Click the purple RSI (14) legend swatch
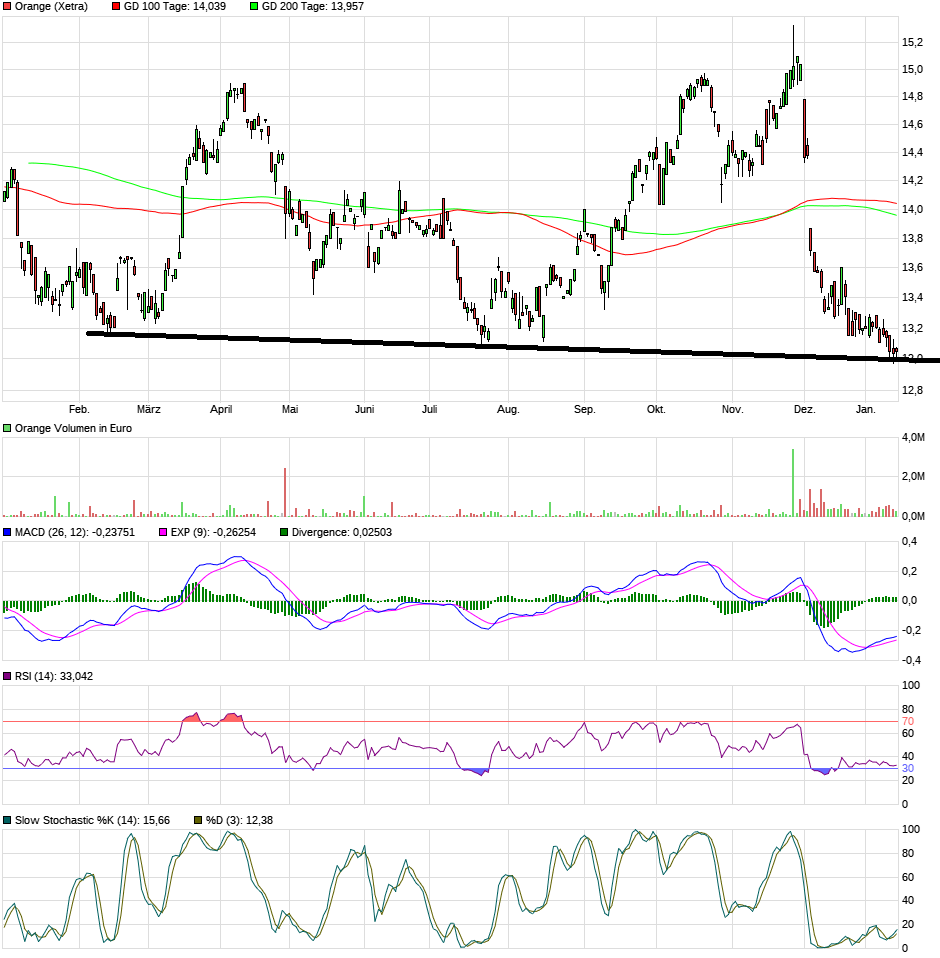This screenshot has width=940, height=958. (8, 677)
